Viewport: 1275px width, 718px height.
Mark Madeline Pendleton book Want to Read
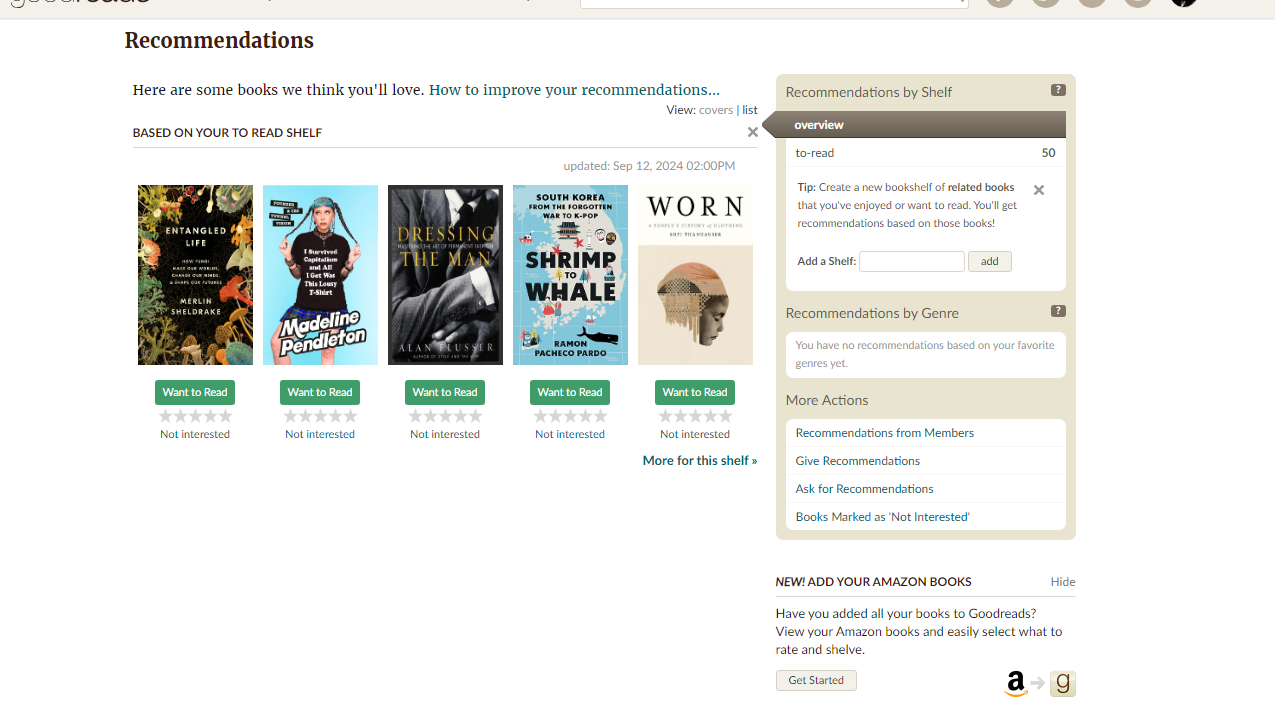[320, 392]
